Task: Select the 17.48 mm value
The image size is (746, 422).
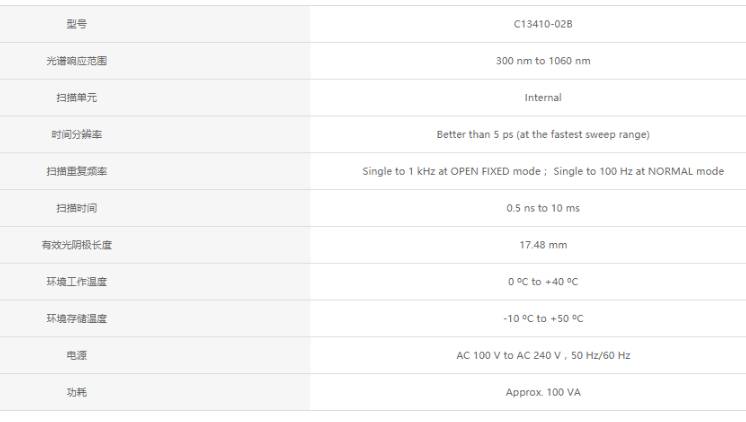Action: [543, 245]
